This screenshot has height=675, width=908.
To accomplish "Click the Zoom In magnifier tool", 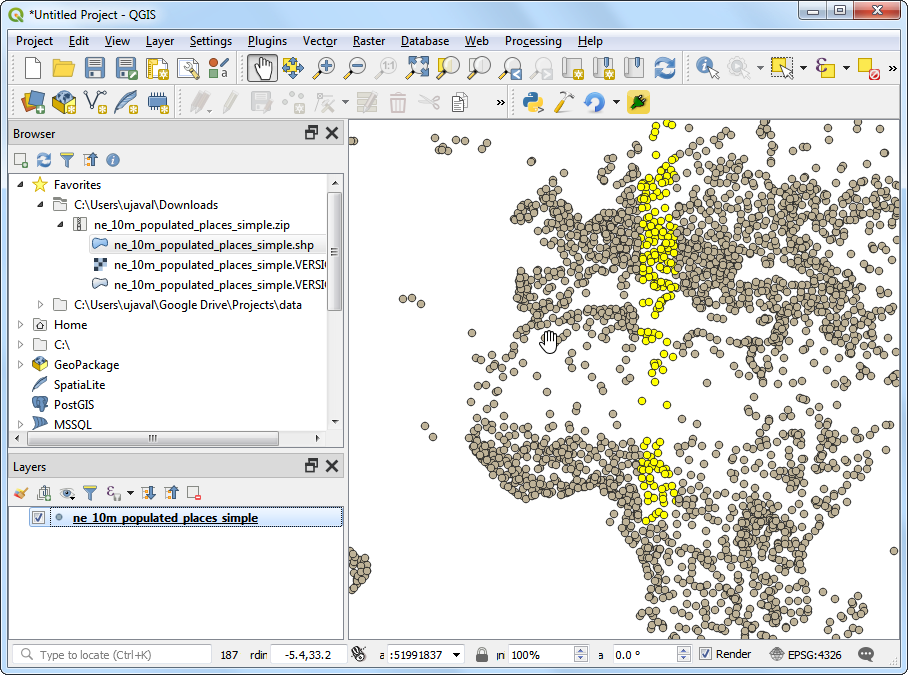I will tap(324, 68).
